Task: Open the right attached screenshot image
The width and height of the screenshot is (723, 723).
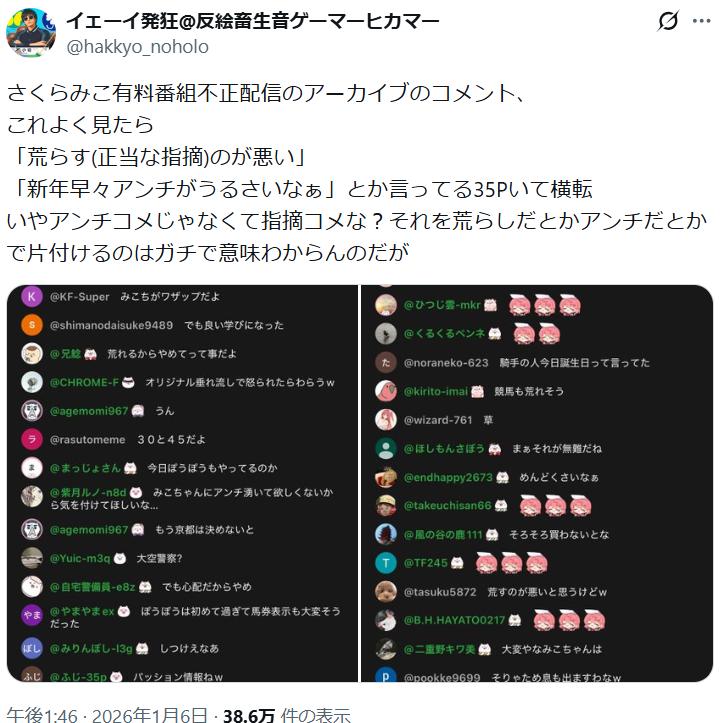Action: pyautogui.click(x=537, y=483)
